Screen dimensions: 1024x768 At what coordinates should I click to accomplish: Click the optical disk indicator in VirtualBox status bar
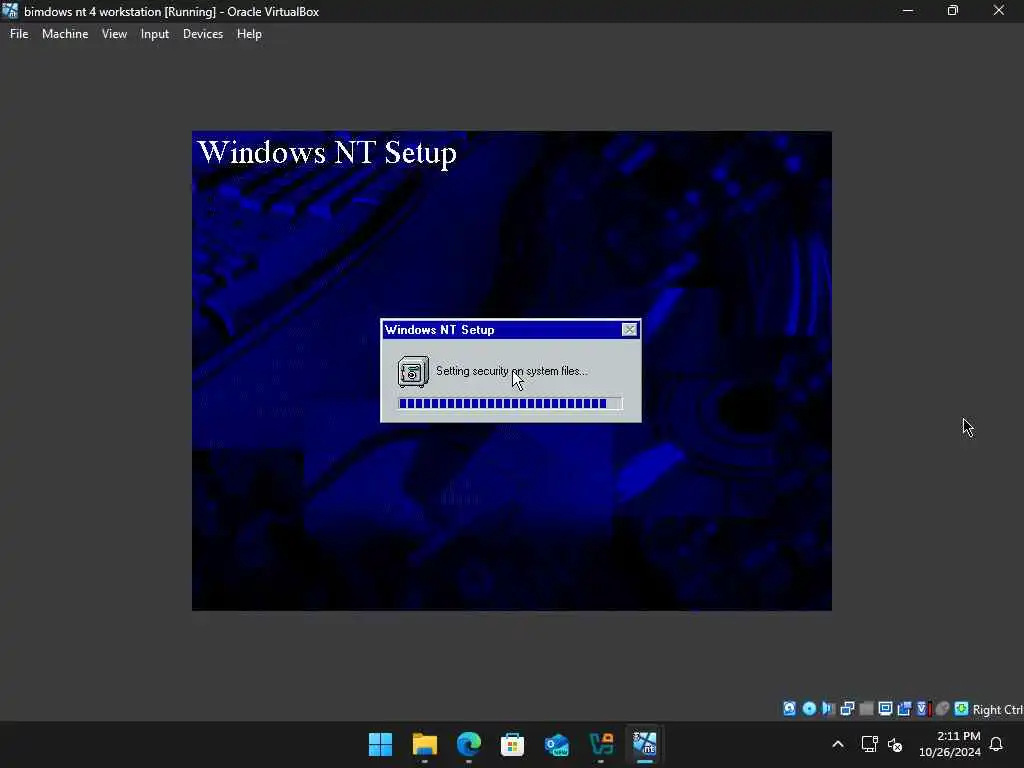(x=809, y=709)
